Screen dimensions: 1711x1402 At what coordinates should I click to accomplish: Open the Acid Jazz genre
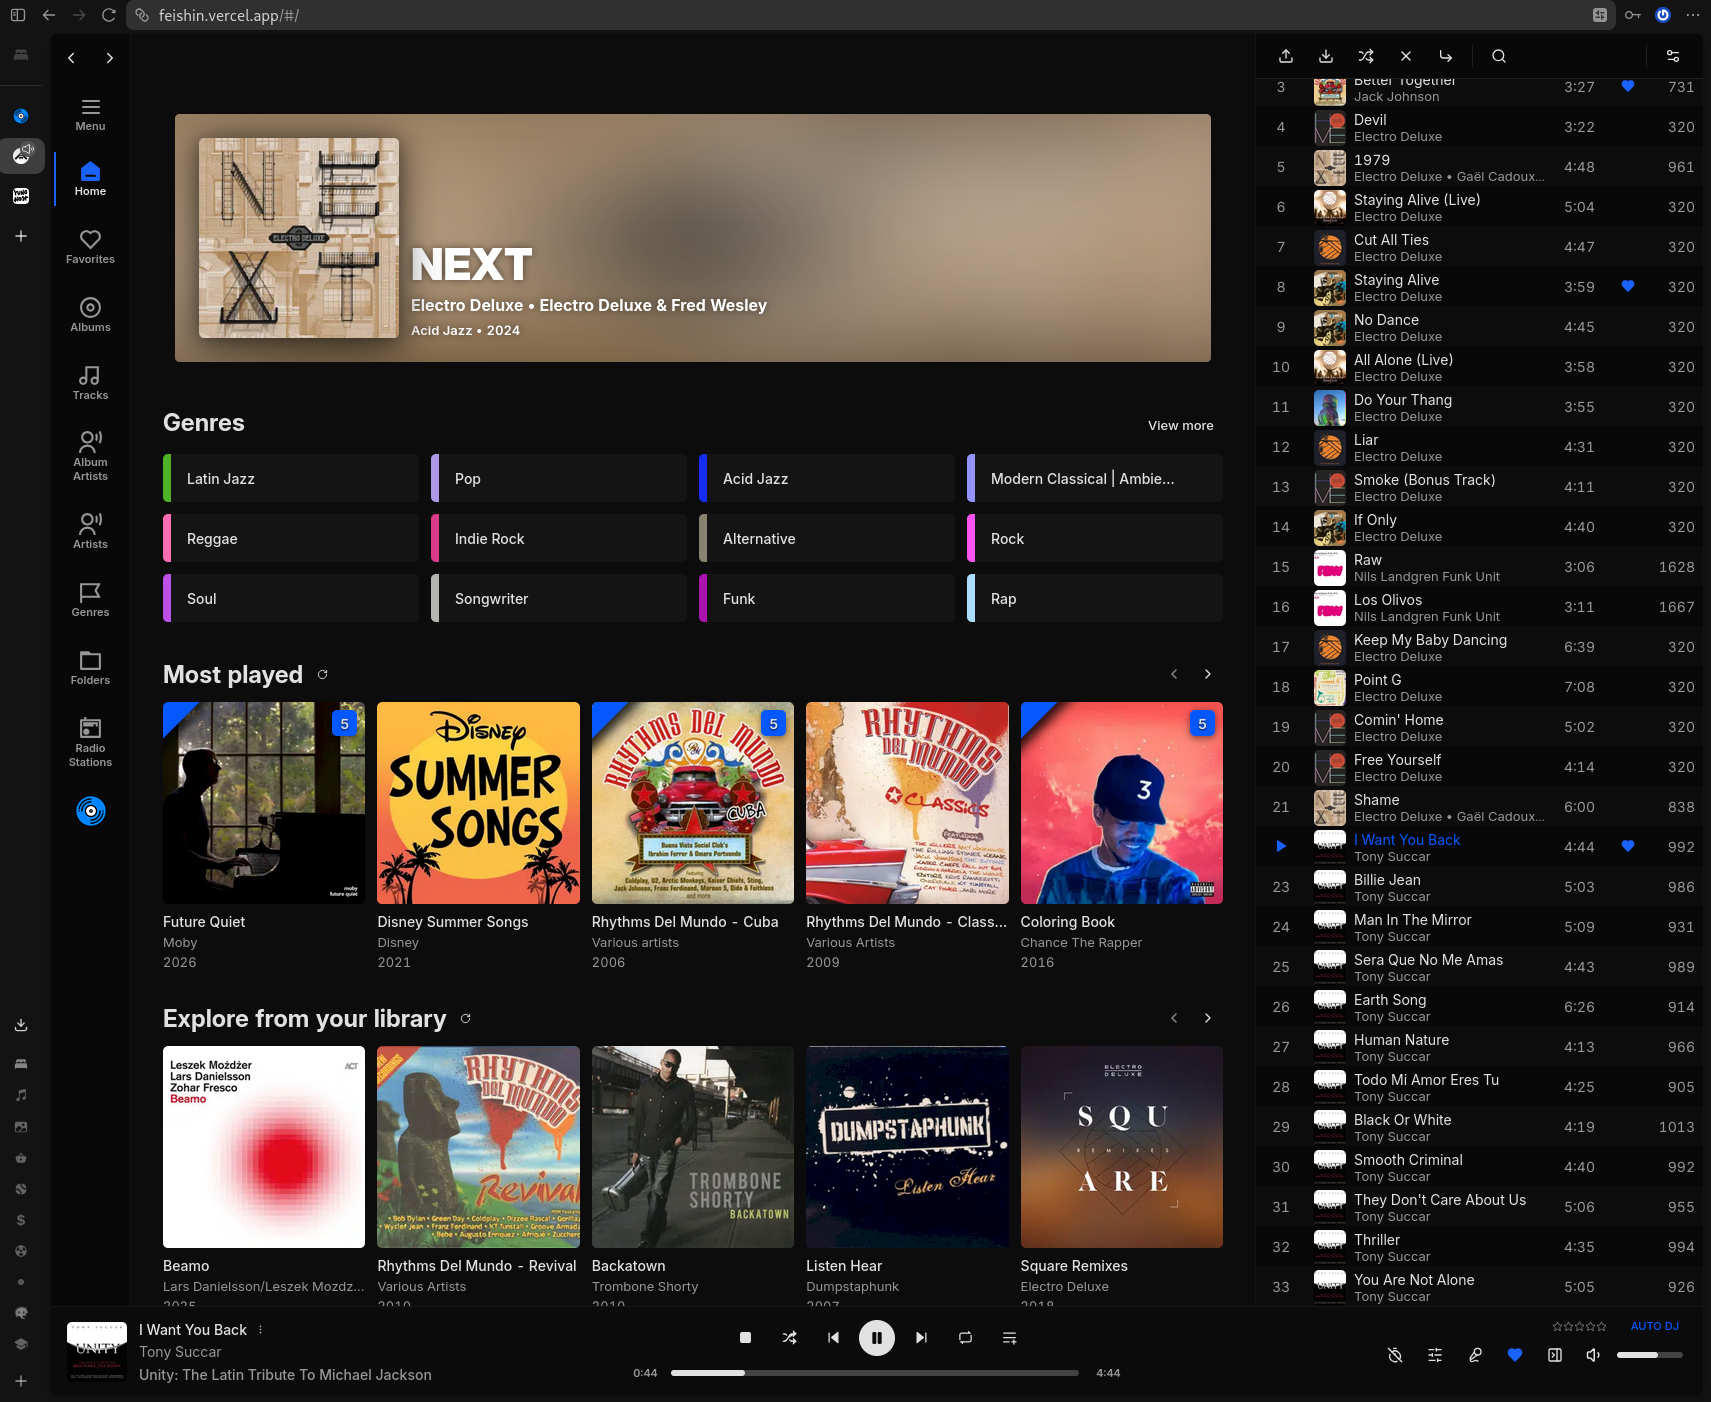827,478
